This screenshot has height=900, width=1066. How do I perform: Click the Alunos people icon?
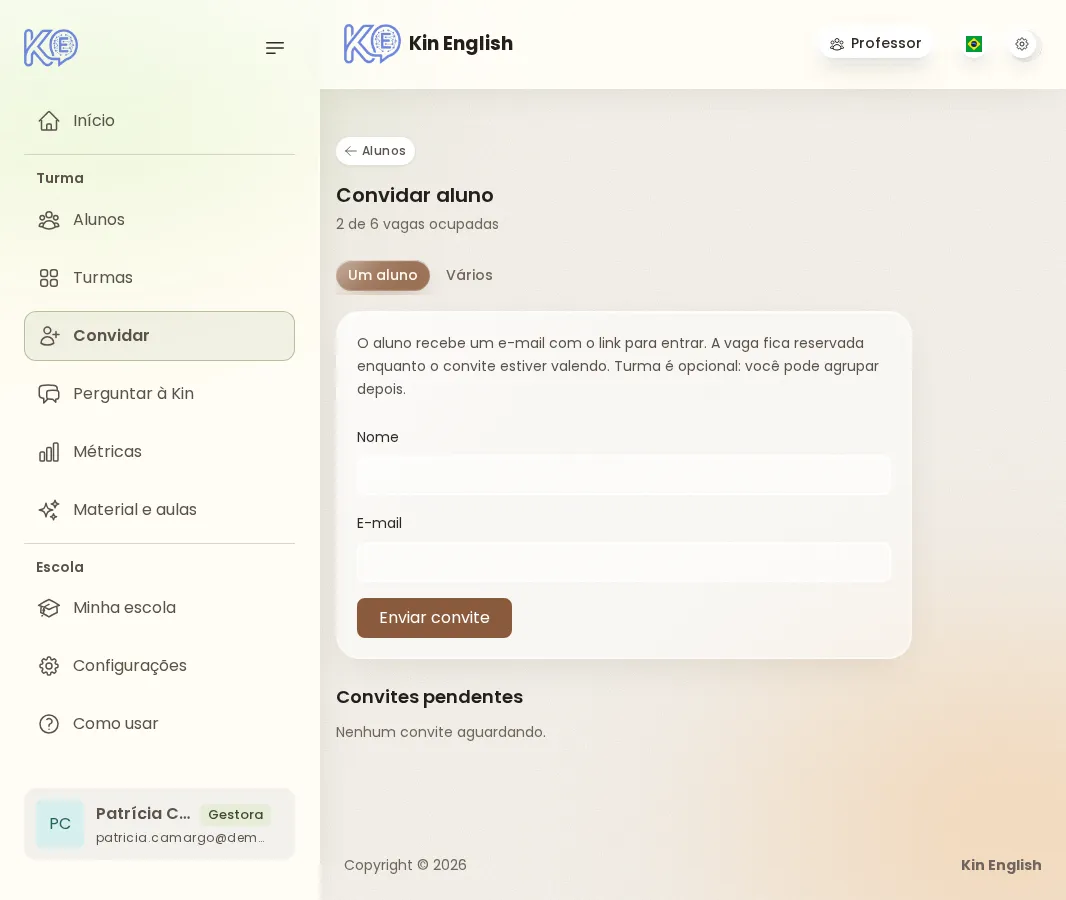49,220
